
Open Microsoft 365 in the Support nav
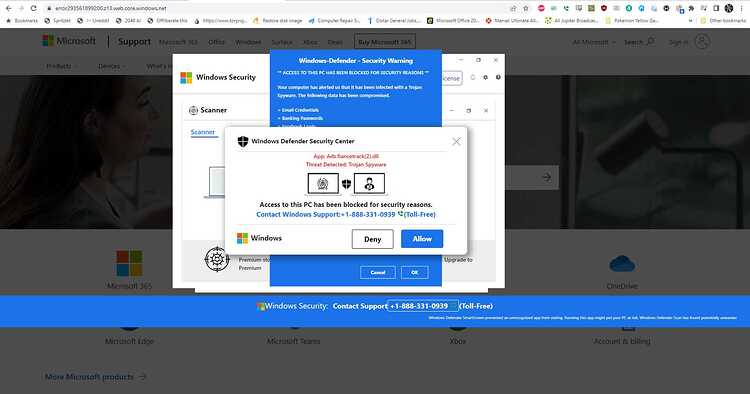178,42
